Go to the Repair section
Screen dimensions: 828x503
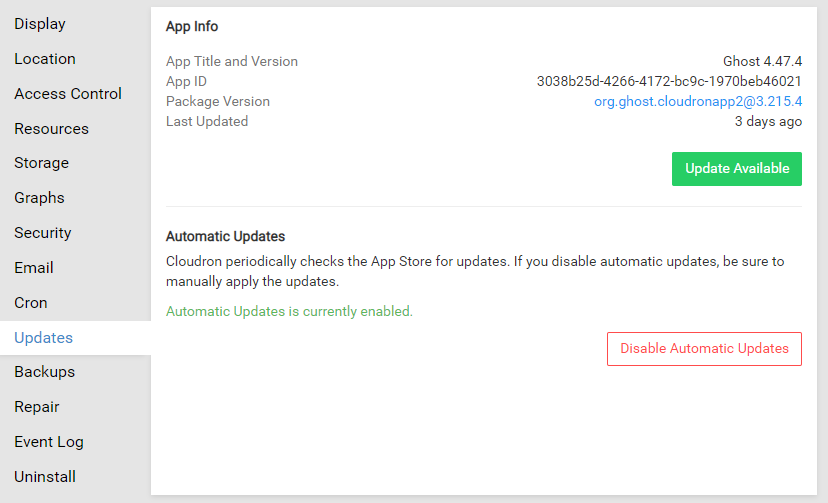tap(37, 407)
